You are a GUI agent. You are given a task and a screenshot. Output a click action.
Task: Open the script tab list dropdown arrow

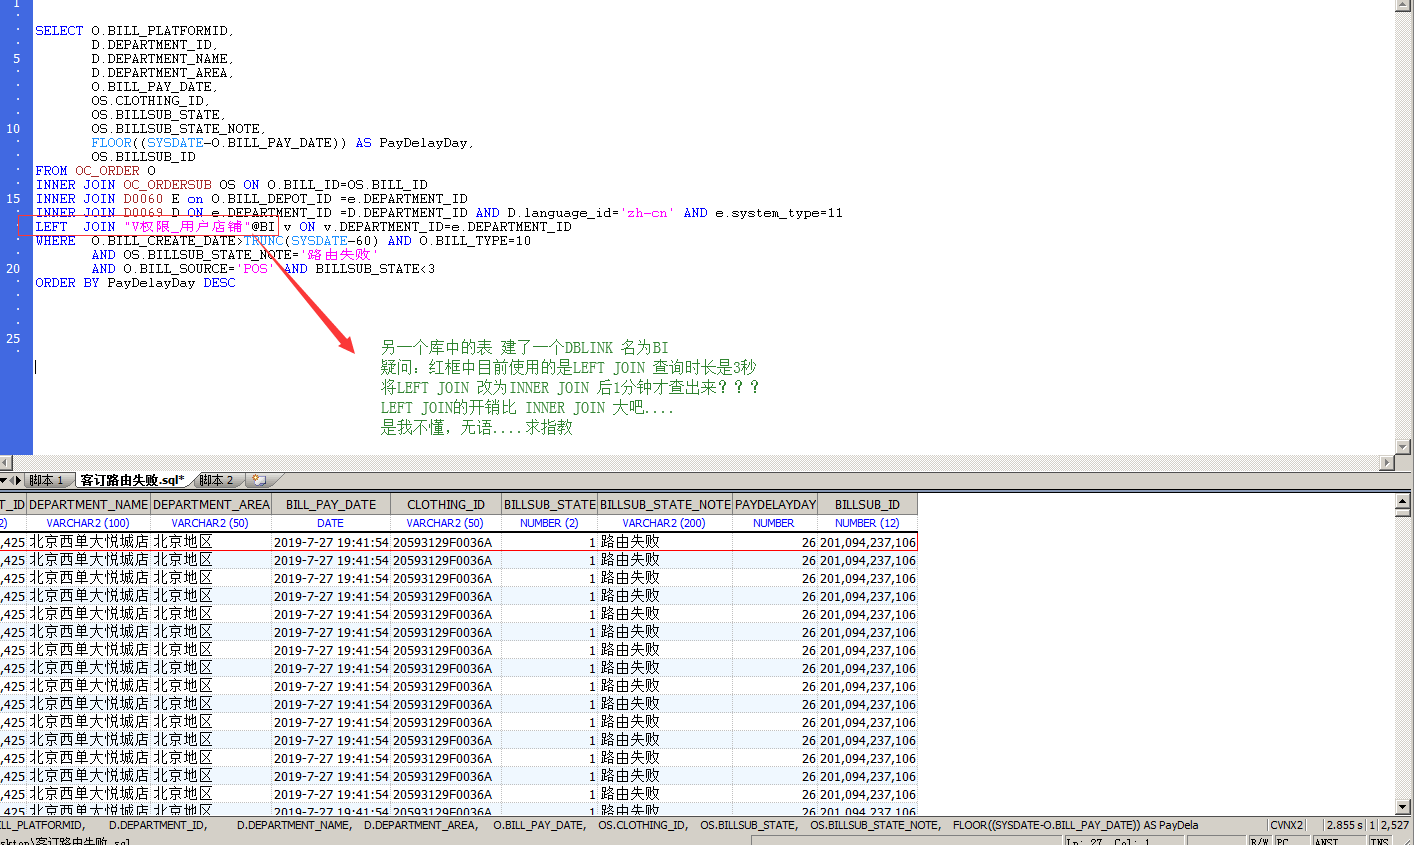tap(4, 481)
